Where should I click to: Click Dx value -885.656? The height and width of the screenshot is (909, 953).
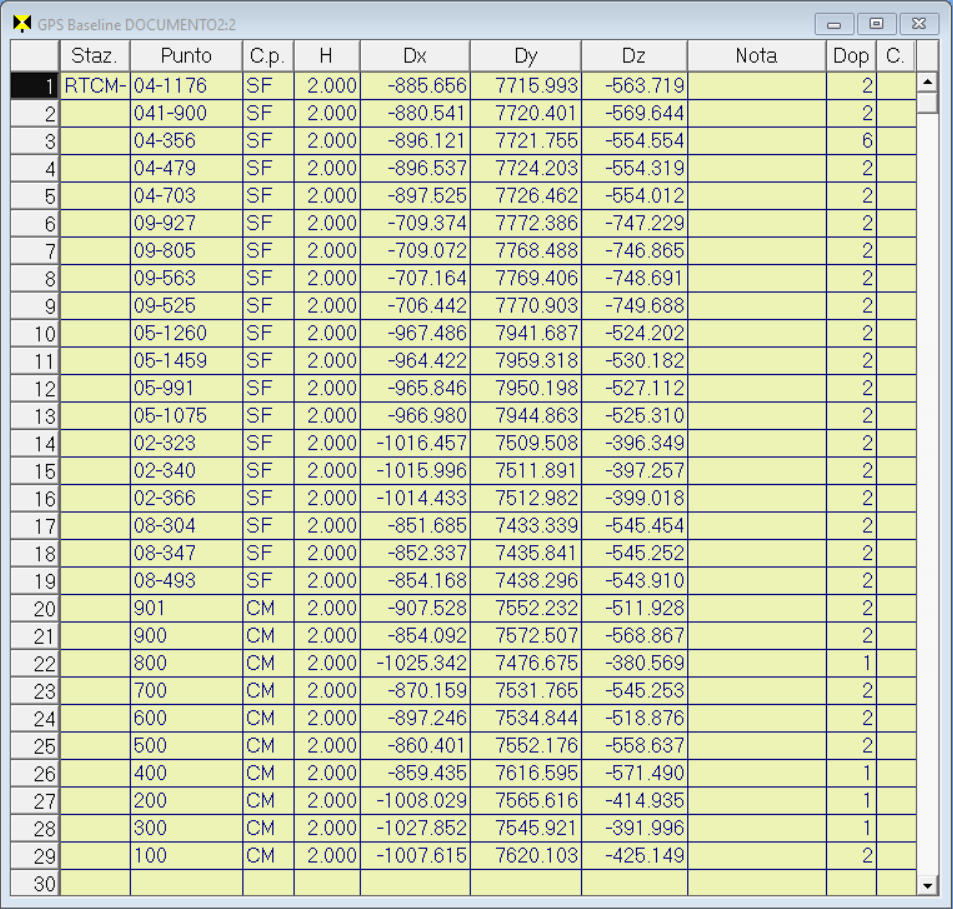click(415, 86)
